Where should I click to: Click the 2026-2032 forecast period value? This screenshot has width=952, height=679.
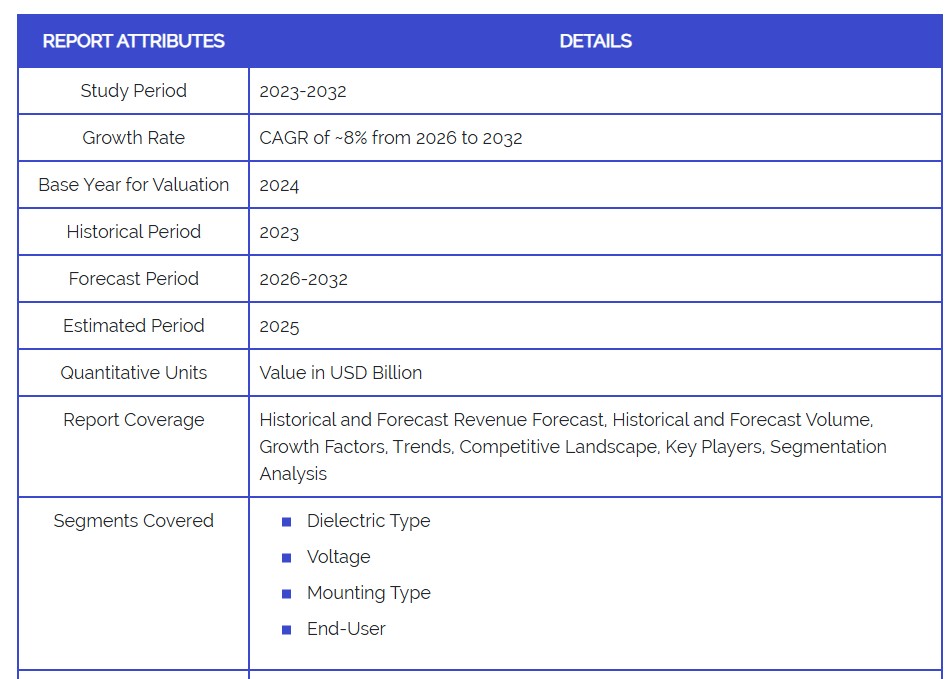coord(303,280)
